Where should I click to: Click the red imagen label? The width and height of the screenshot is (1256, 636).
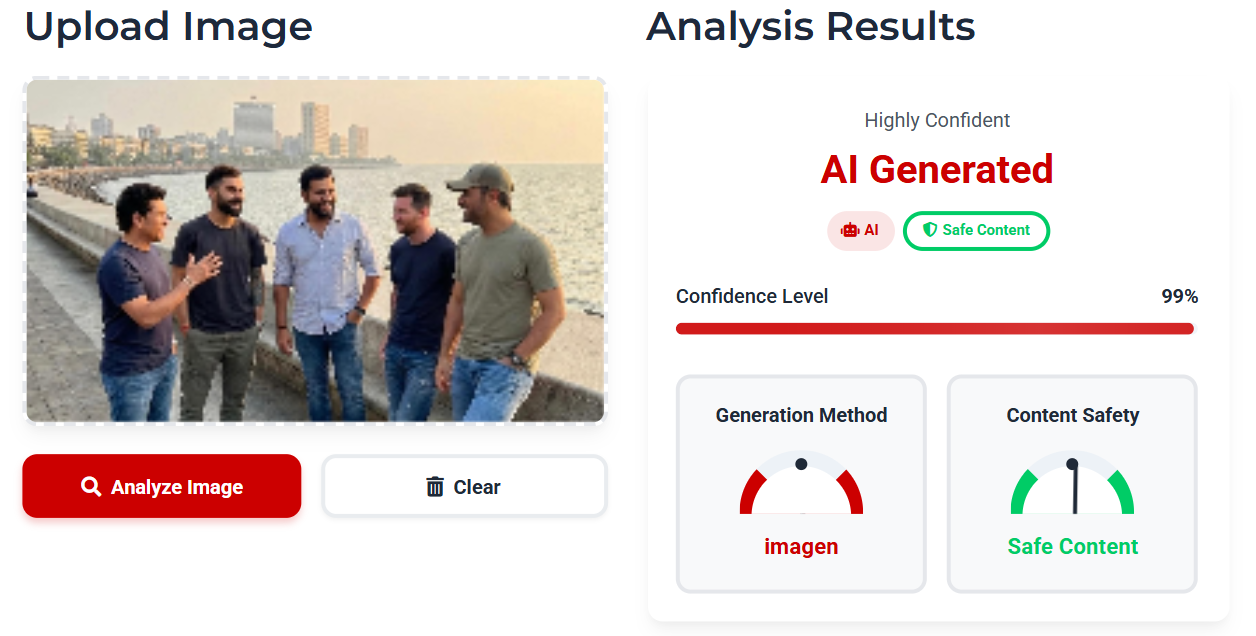click(801, 547)
